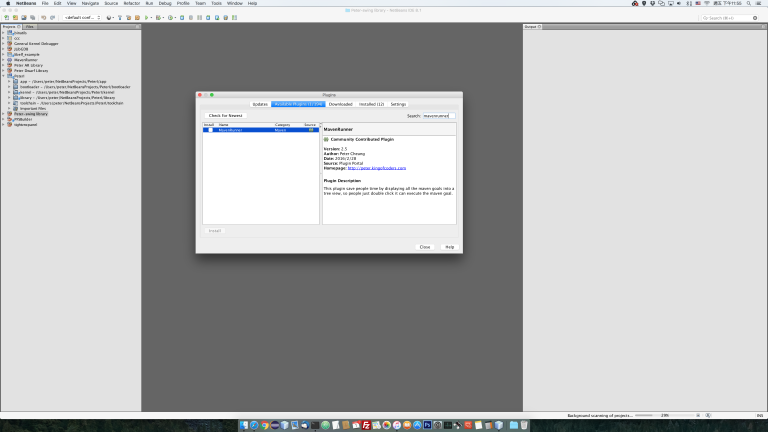Viewport: 768px width, 432px height.
Task: Expand the General Kernel Debugger project
Action: [3, 44]
